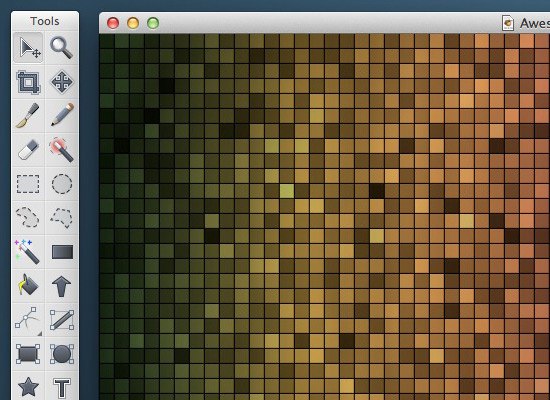Click the green zoom window button
This screenshot has height=400, width=550.
point(153,23)
